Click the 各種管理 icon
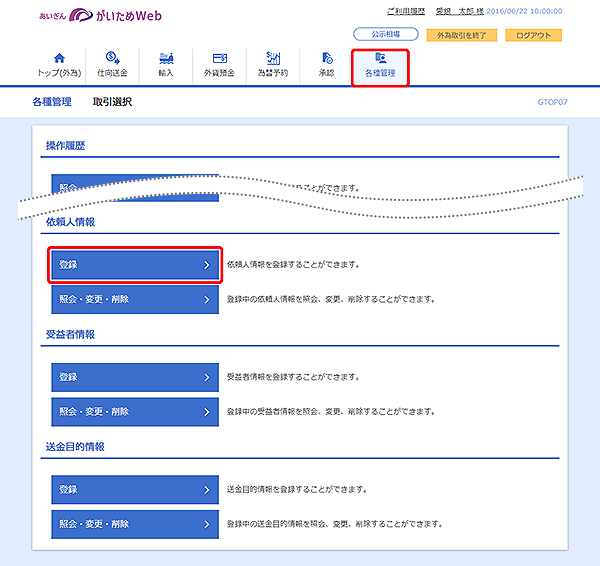Viewport: 600px width, 566px height. tap(380, 58)
